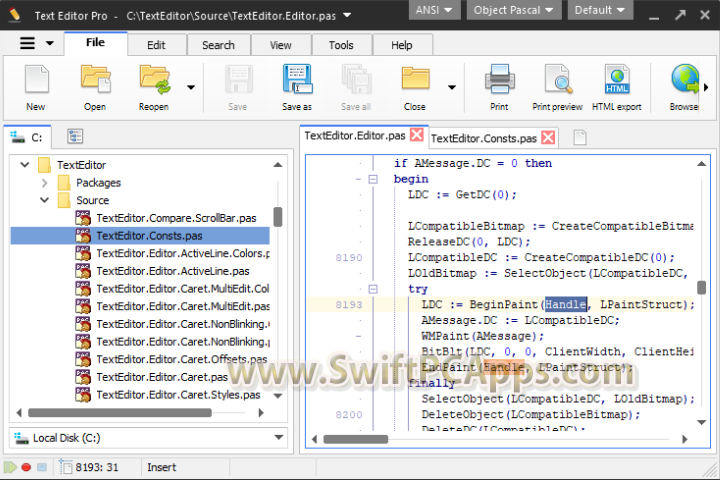
Task: Switch to the Help ribbon tab
Action: pyautogui.click(x=402, y=45)
